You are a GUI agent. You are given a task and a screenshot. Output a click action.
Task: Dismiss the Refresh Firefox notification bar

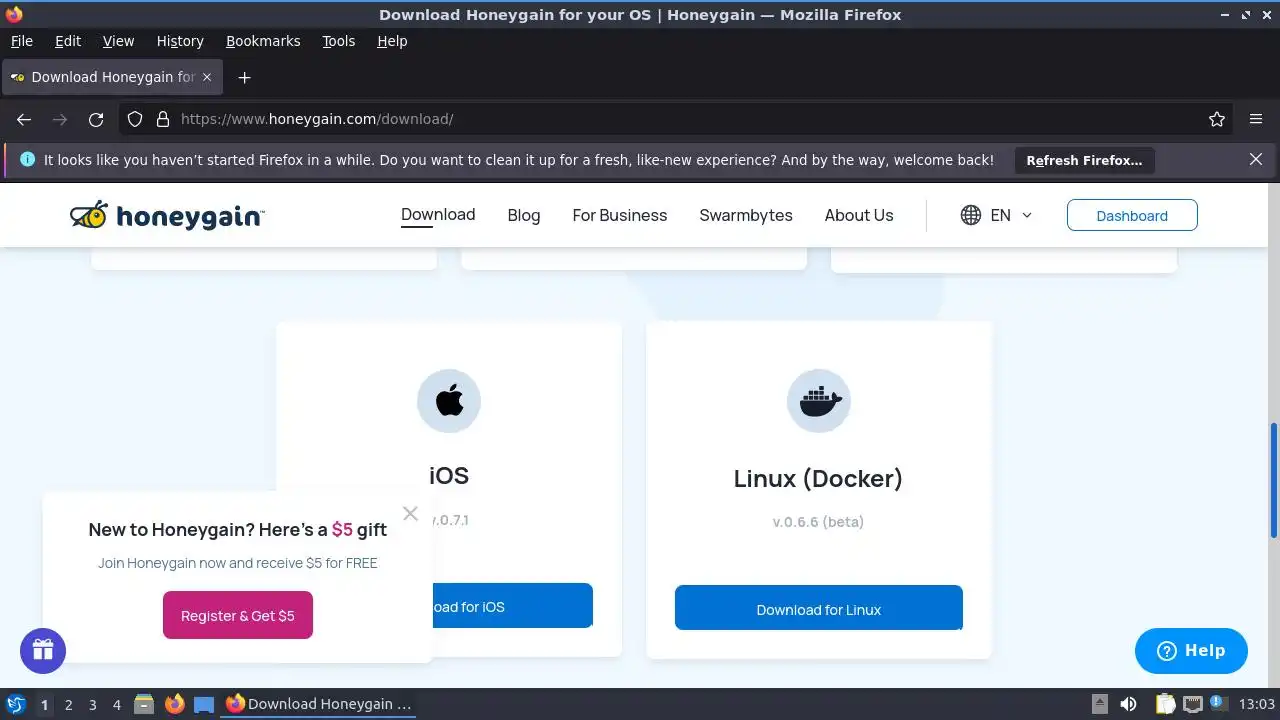(1256, 159)
